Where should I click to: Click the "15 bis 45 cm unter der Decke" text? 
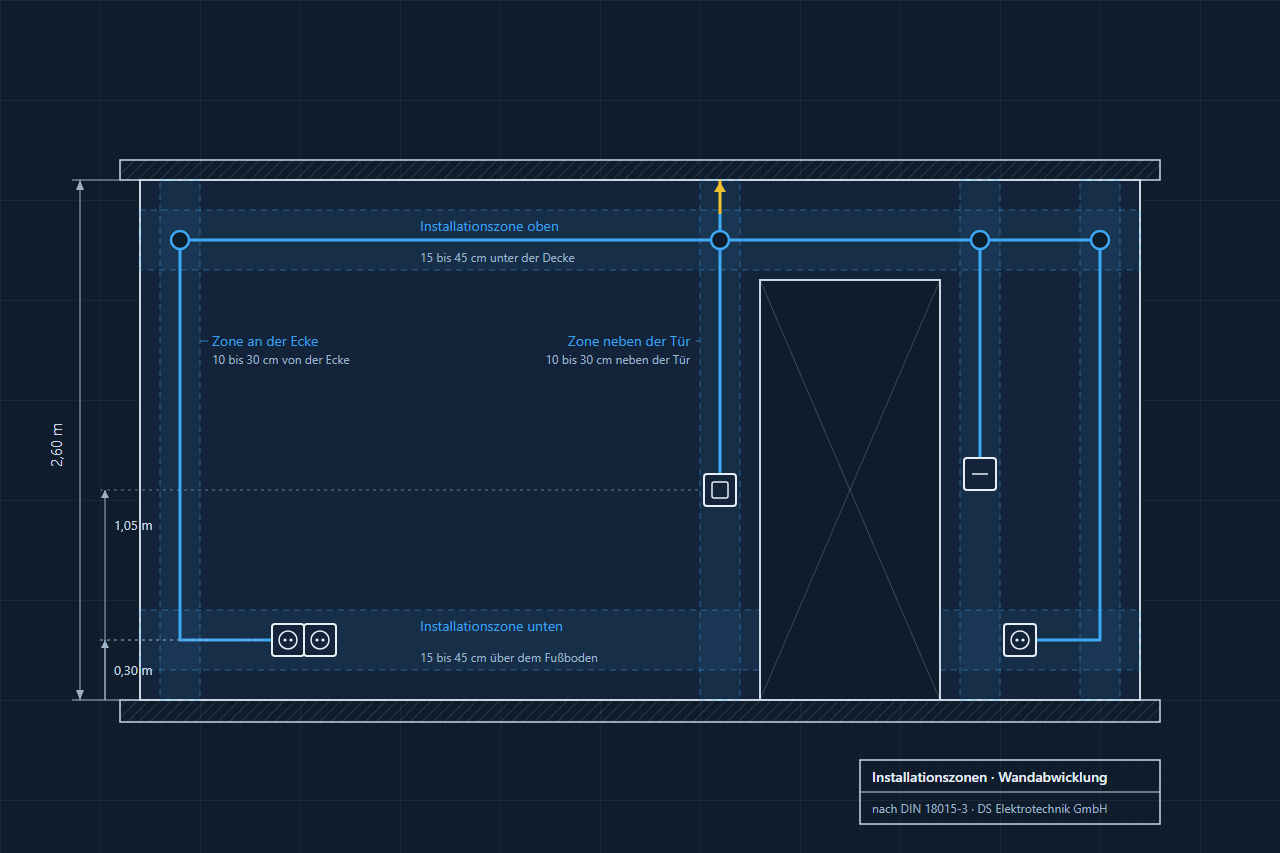[497, 258]
